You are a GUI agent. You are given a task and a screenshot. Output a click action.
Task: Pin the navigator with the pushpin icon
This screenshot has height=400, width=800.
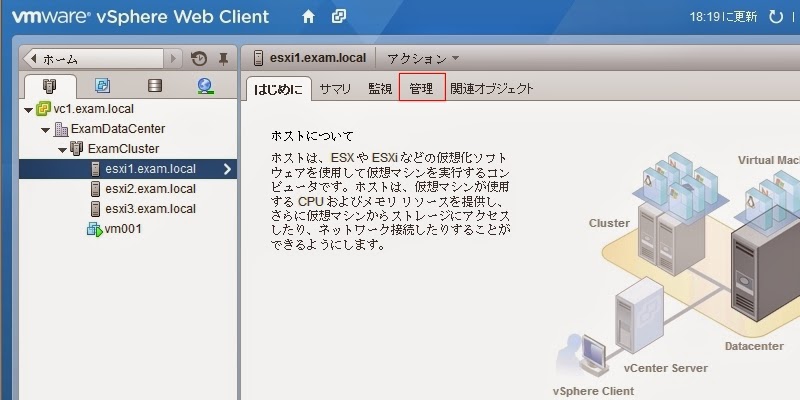point(223,59)
